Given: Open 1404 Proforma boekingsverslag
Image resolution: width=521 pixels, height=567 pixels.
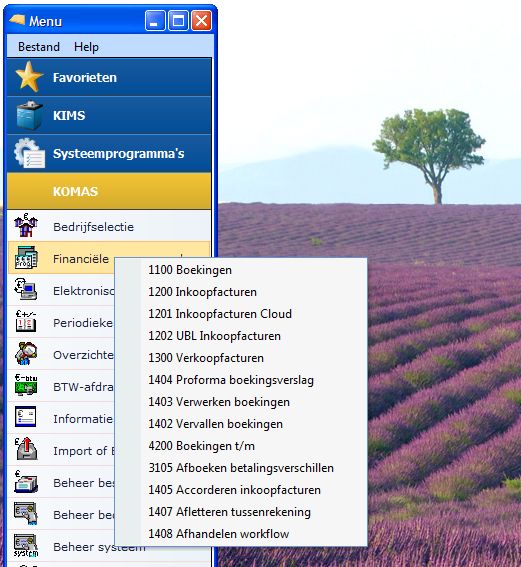Looking at the screenshot, I should click(x=241, y=380).
